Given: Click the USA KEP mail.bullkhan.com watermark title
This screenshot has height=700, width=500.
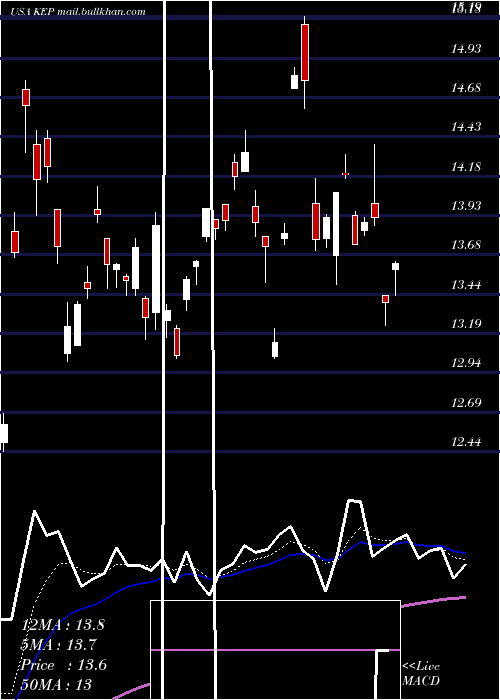Looking at the screenshot, I should (78, 12).
